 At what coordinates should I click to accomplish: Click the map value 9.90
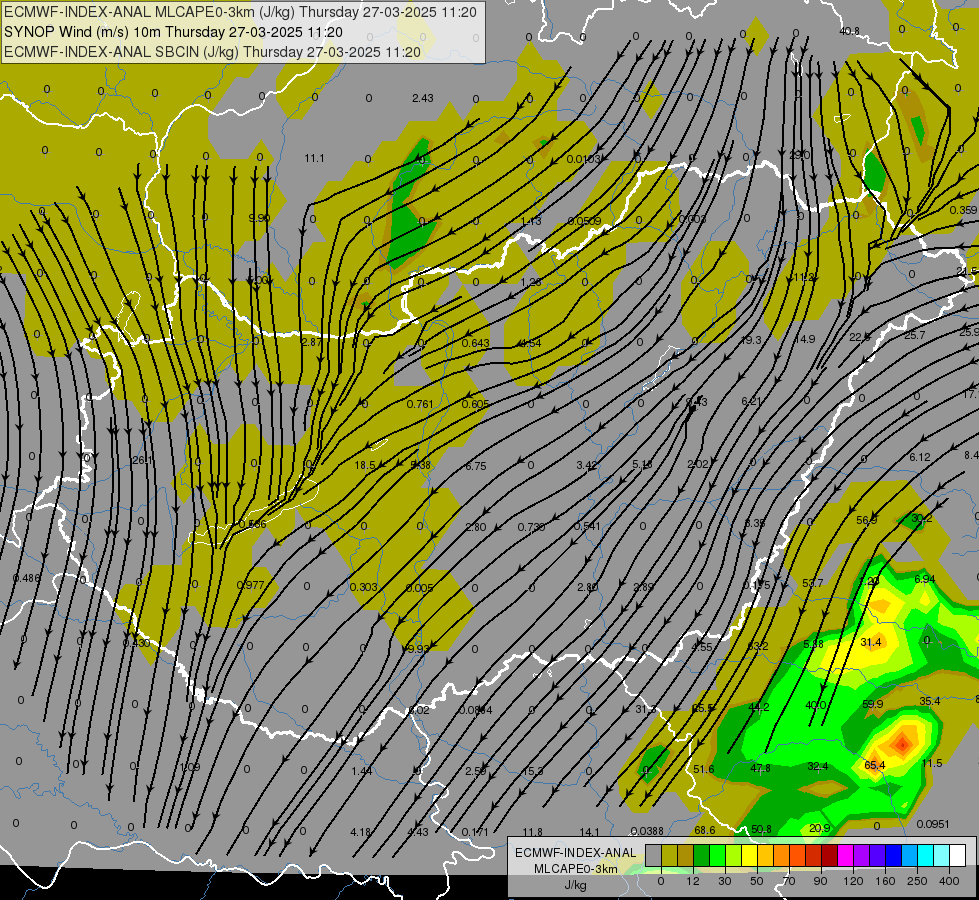tap(259, 218)
